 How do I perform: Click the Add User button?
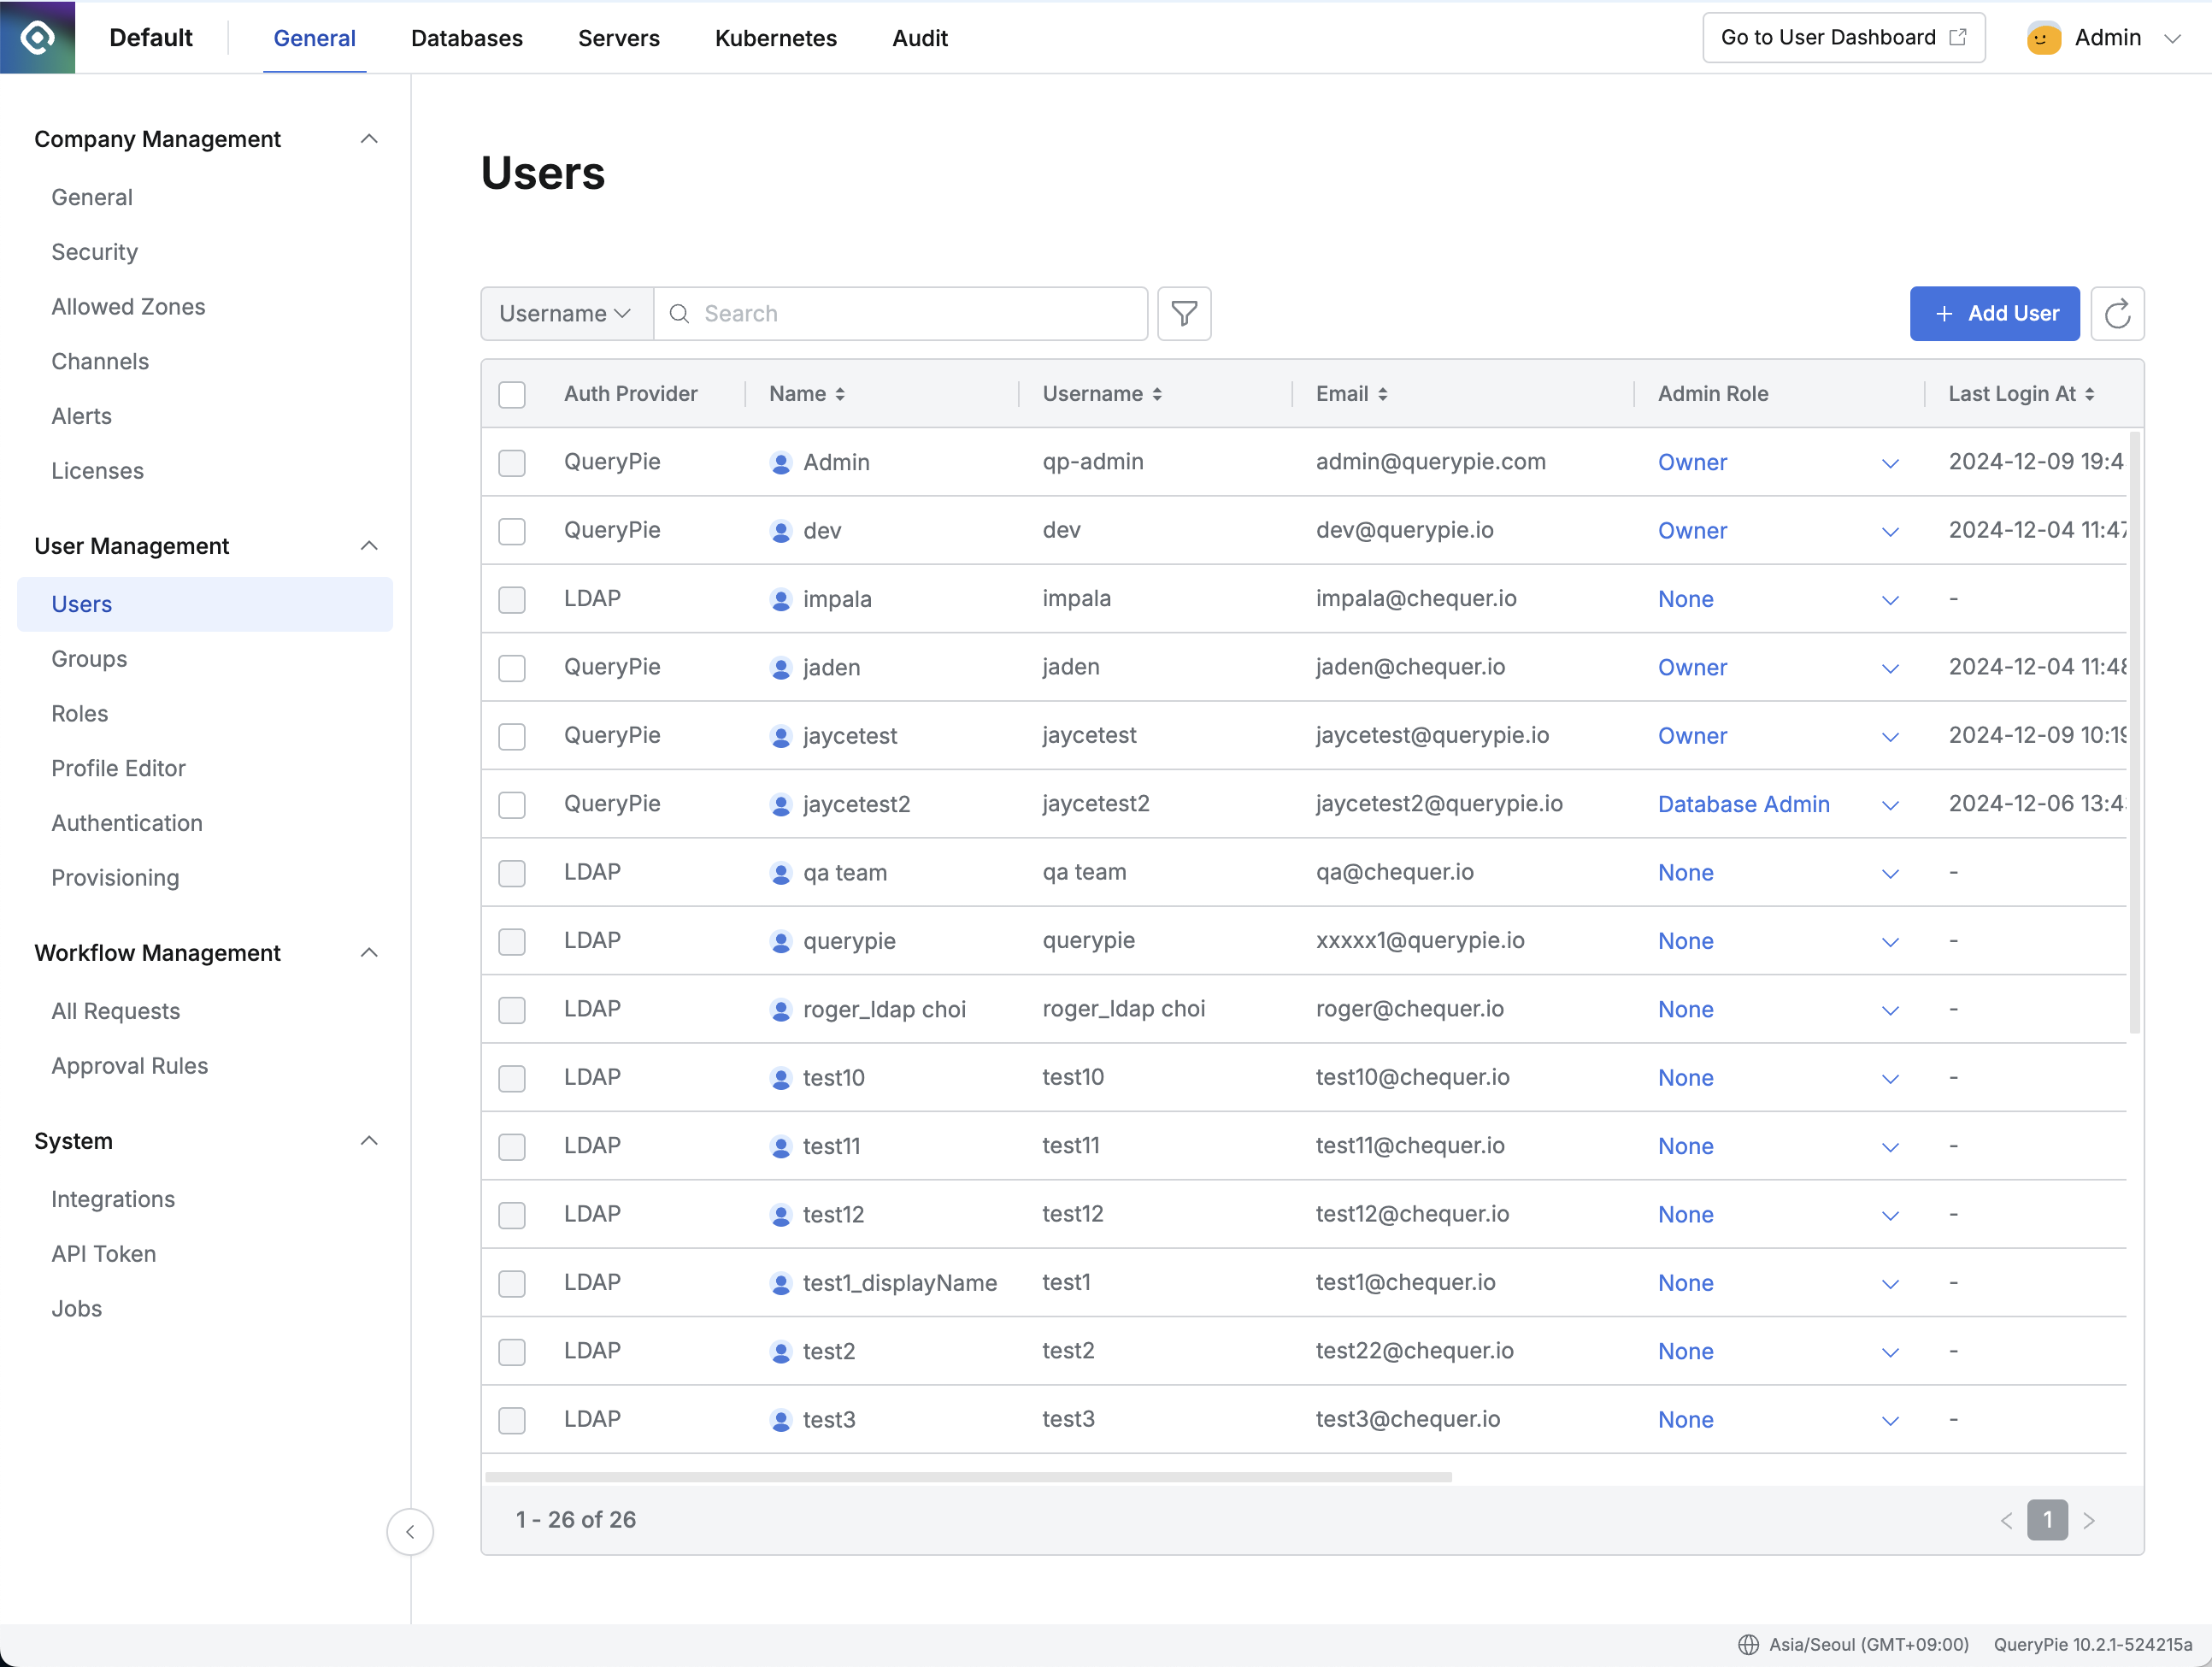1995,314
